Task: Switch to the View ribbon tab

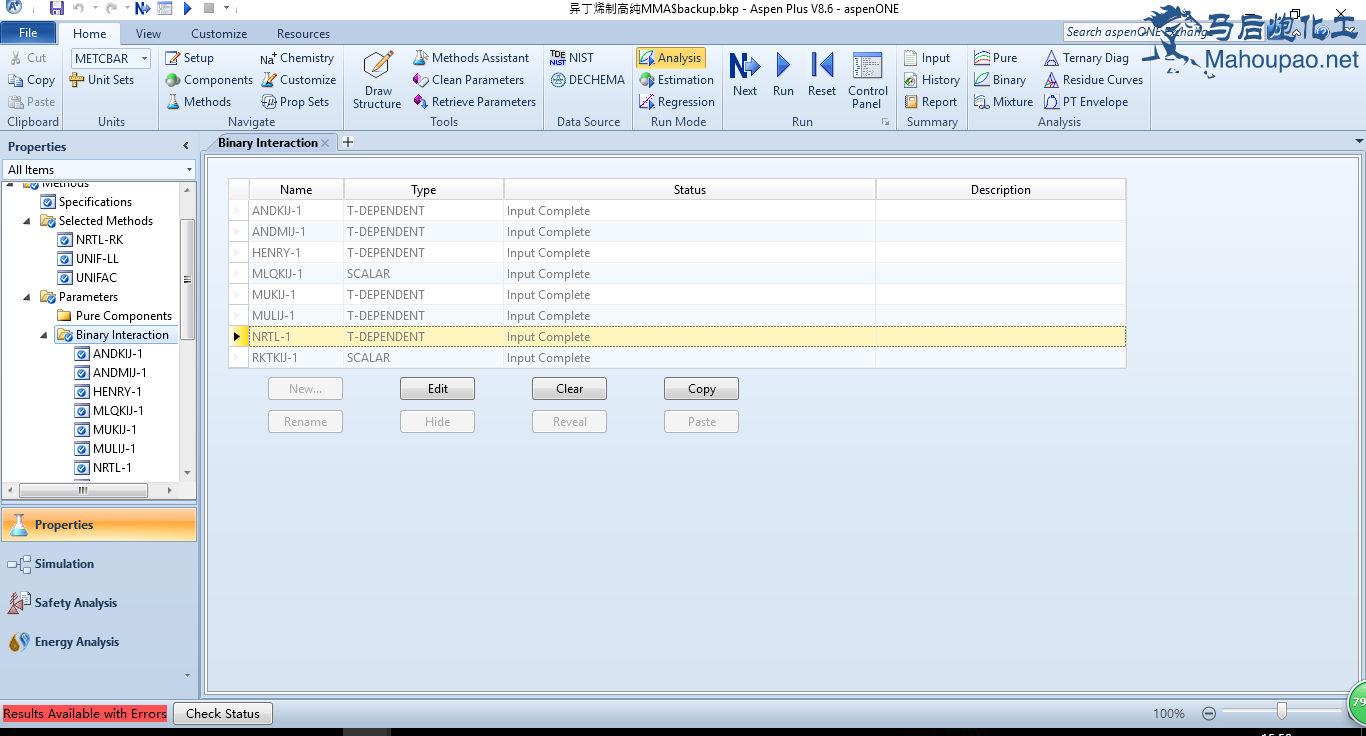Action: pos(148,33)
